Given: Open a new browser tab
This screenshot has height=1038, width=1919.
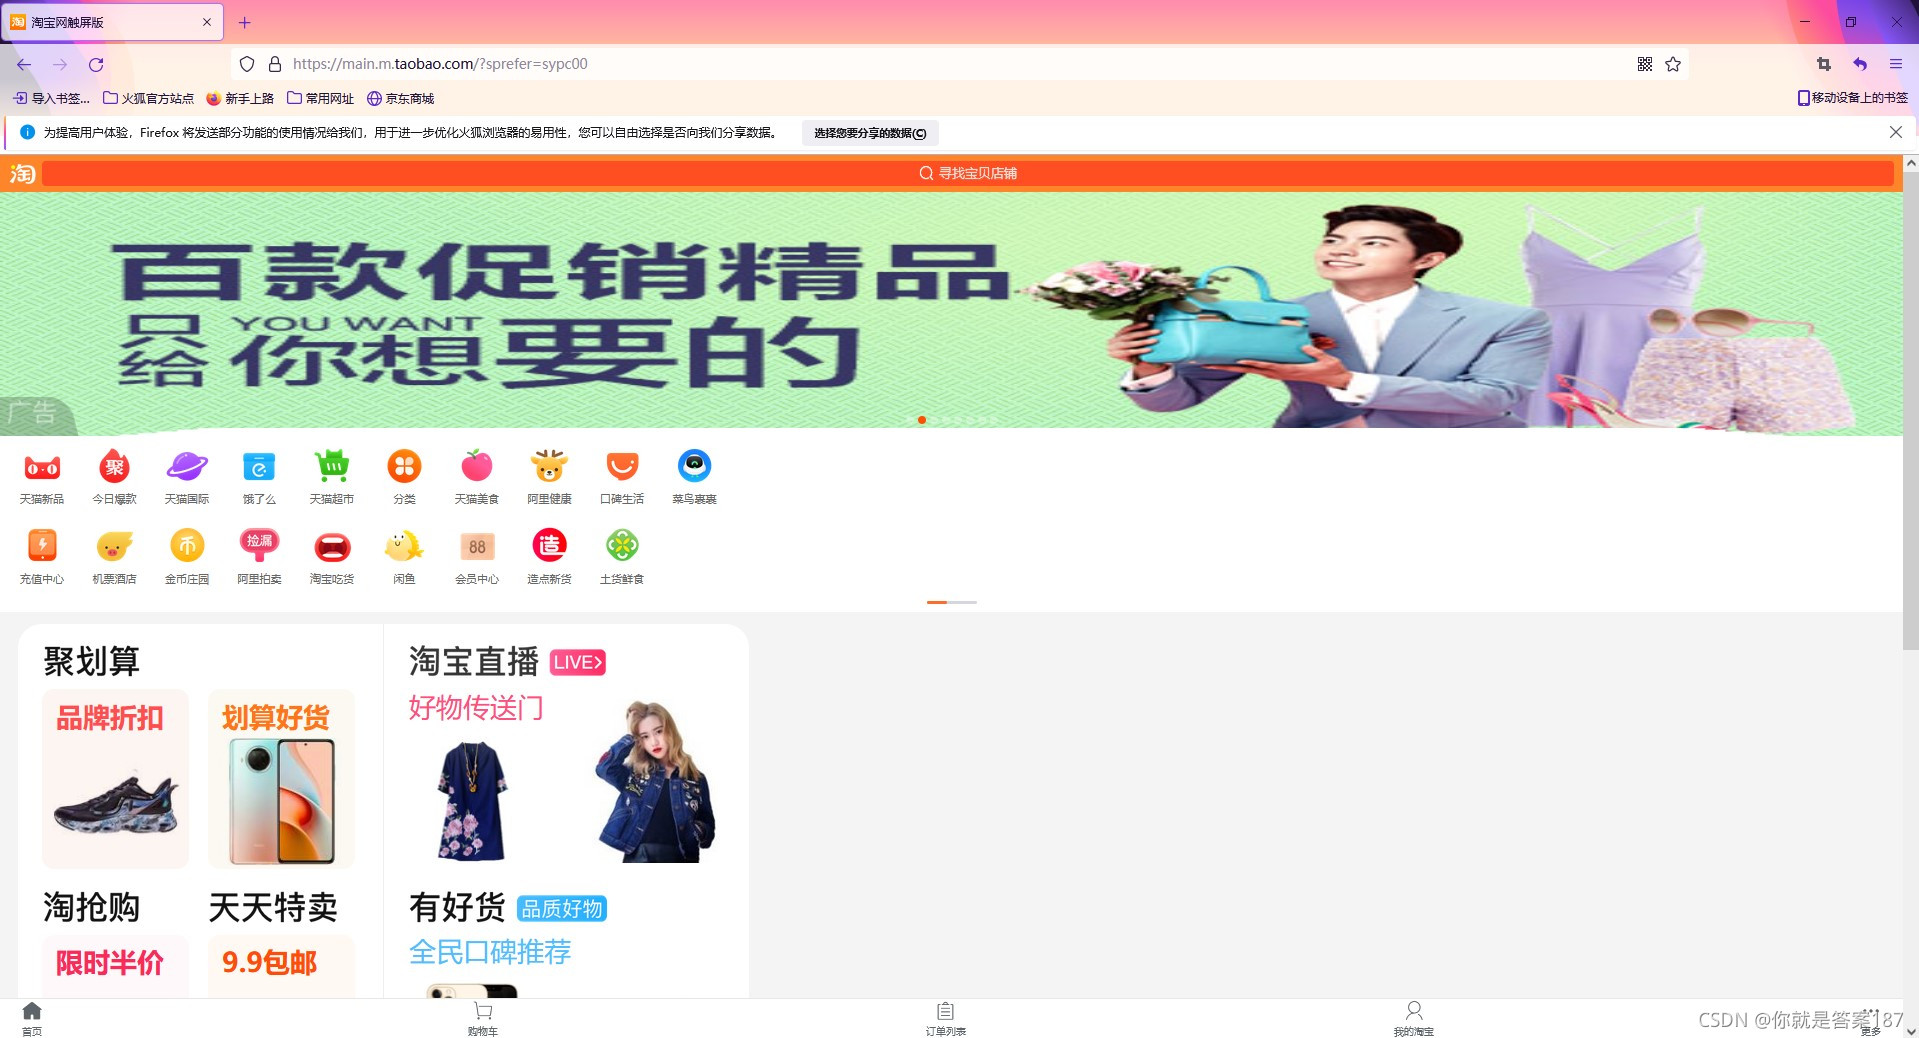Looking at the screenshot, I should pyautogui.click(x=244, y=22).
